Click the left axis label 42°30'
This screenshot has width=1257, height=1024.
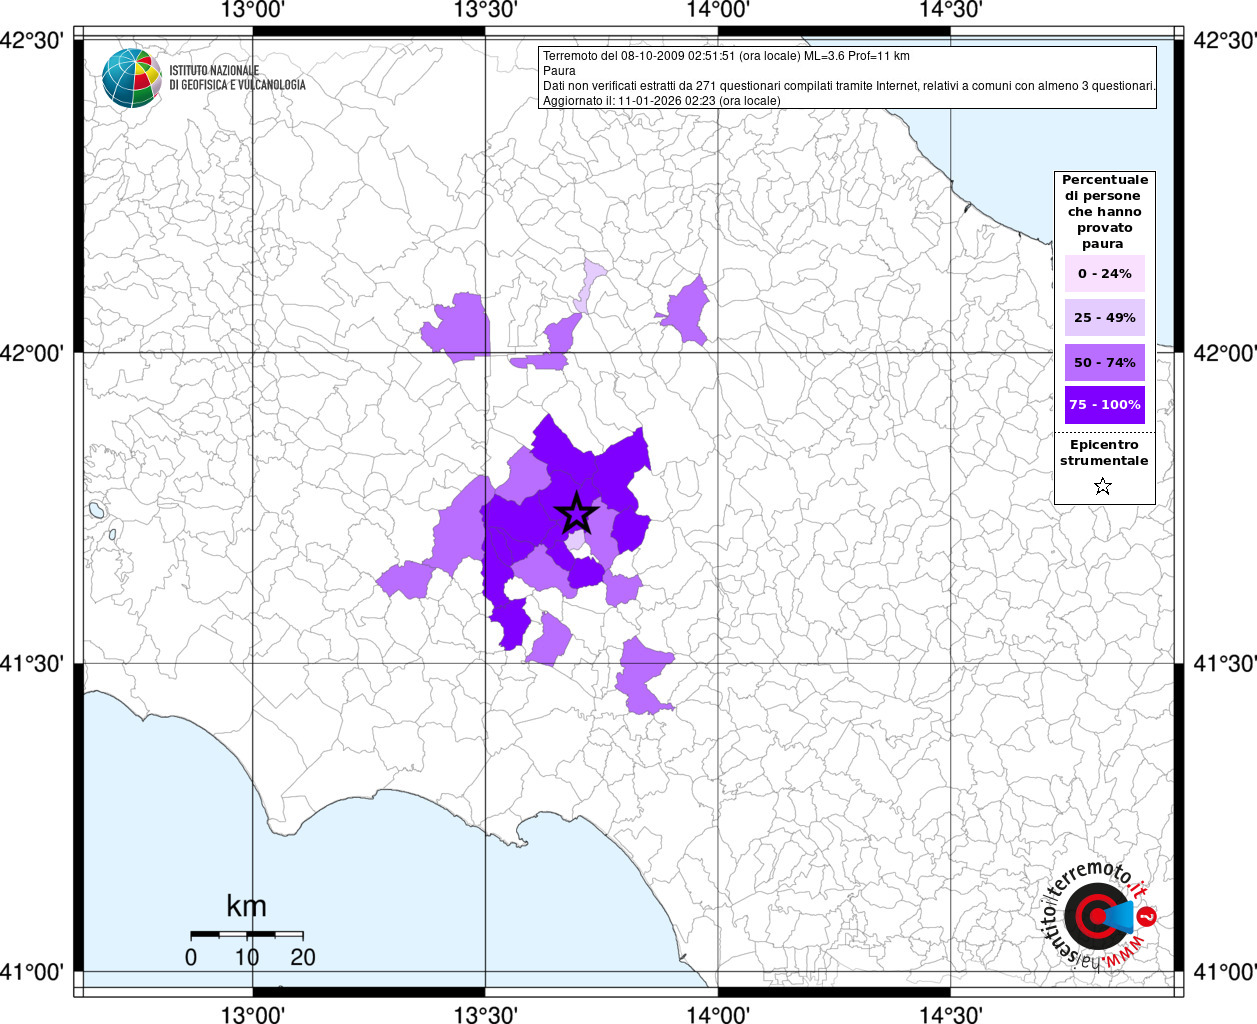33,41
